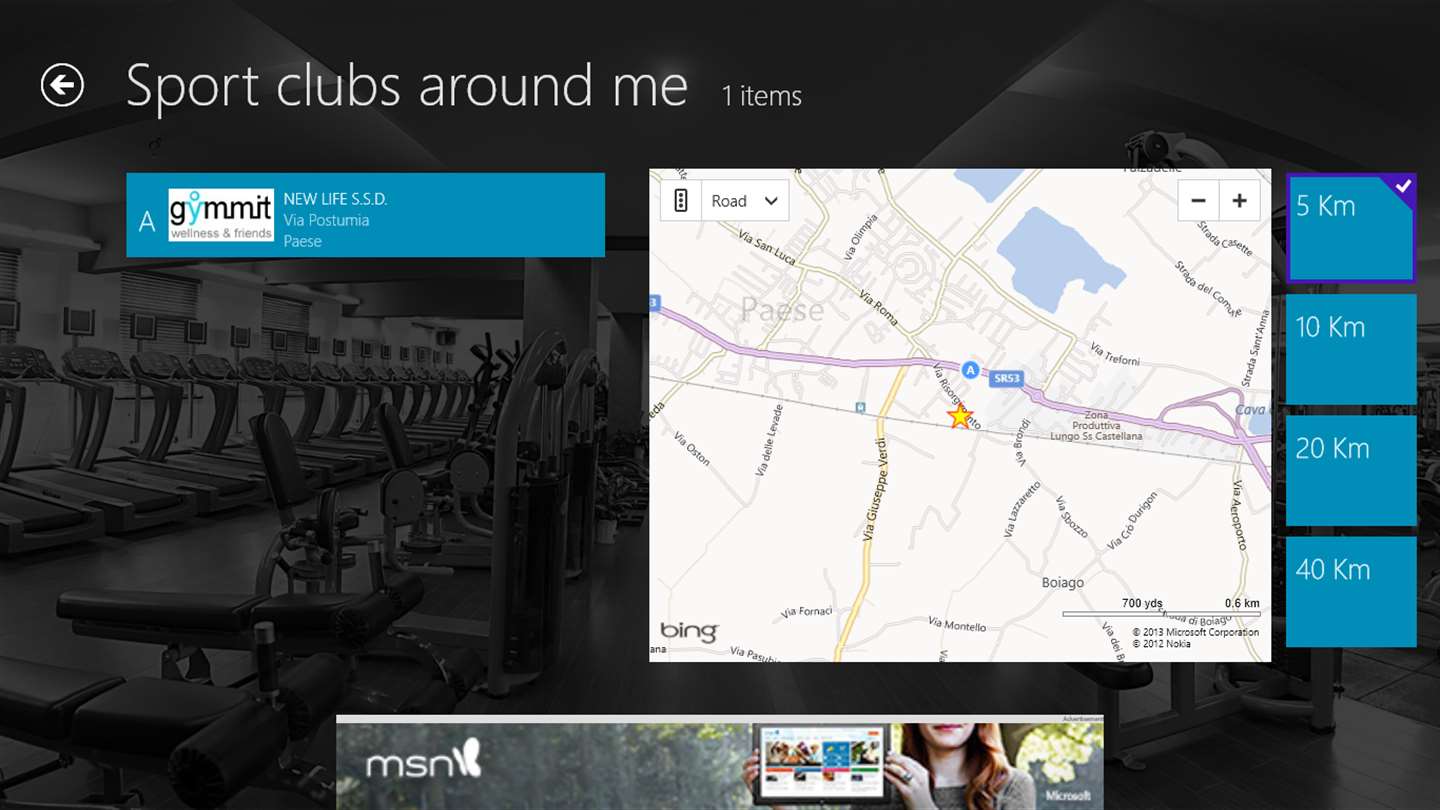Go back using the circled arrow
Screen dimensions: 1440x810
62,85
